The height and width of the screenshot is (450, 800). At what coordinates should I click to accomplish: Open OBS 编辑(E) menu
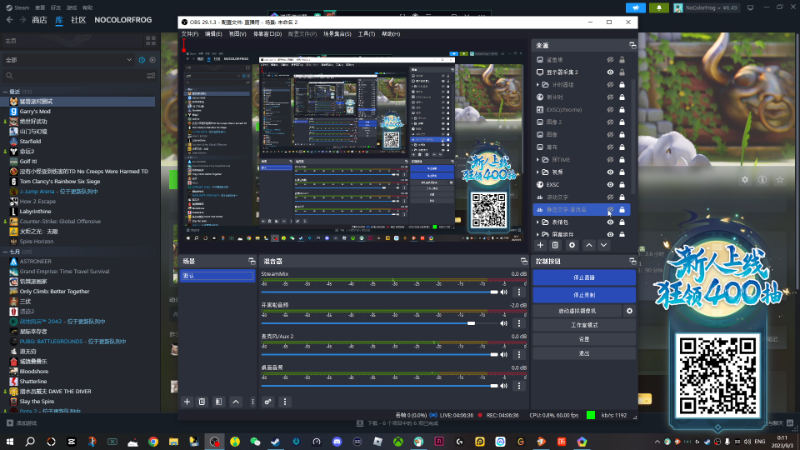213,34
